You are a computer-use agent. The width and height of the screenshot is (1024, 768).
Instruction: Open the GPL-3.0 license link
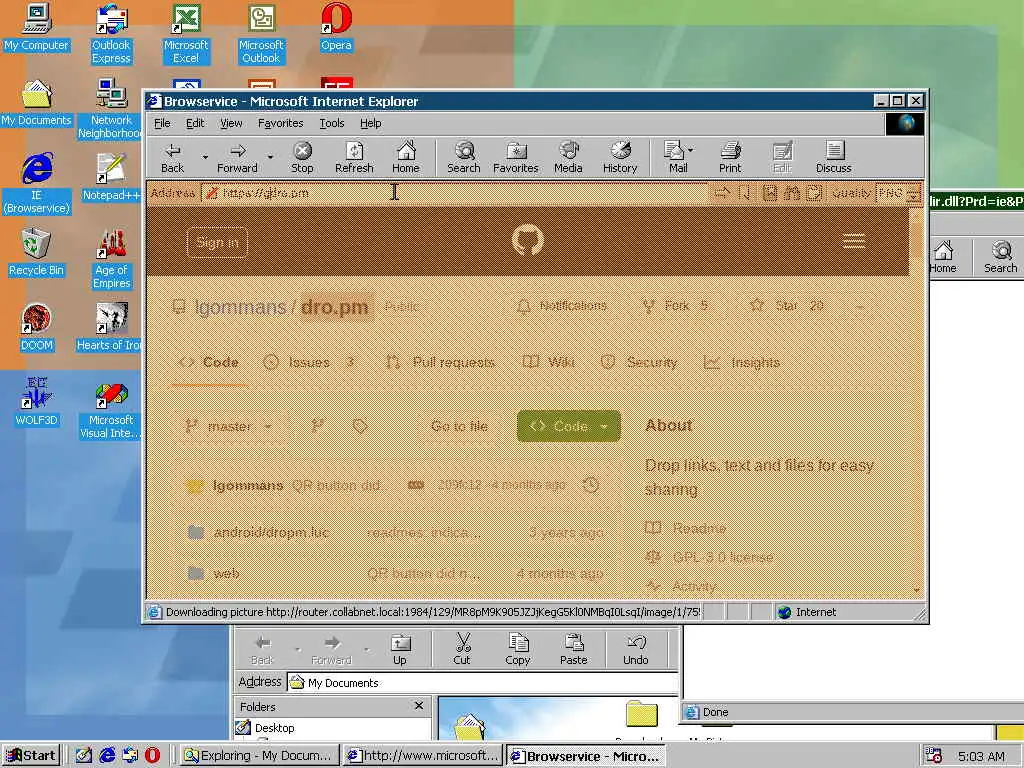point(722,558)
